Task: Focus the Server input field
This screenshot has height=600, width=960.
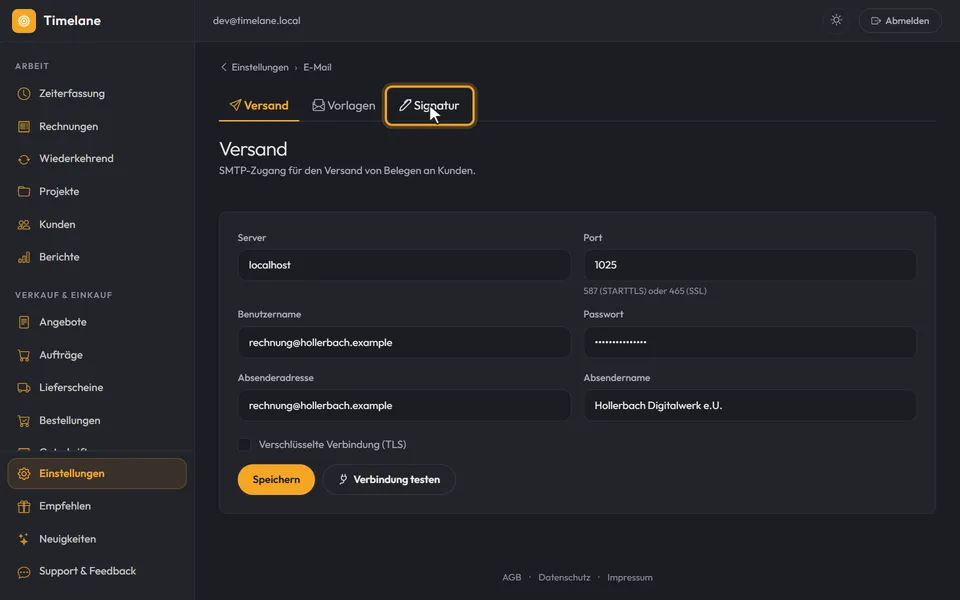Action: click(404, 265)
